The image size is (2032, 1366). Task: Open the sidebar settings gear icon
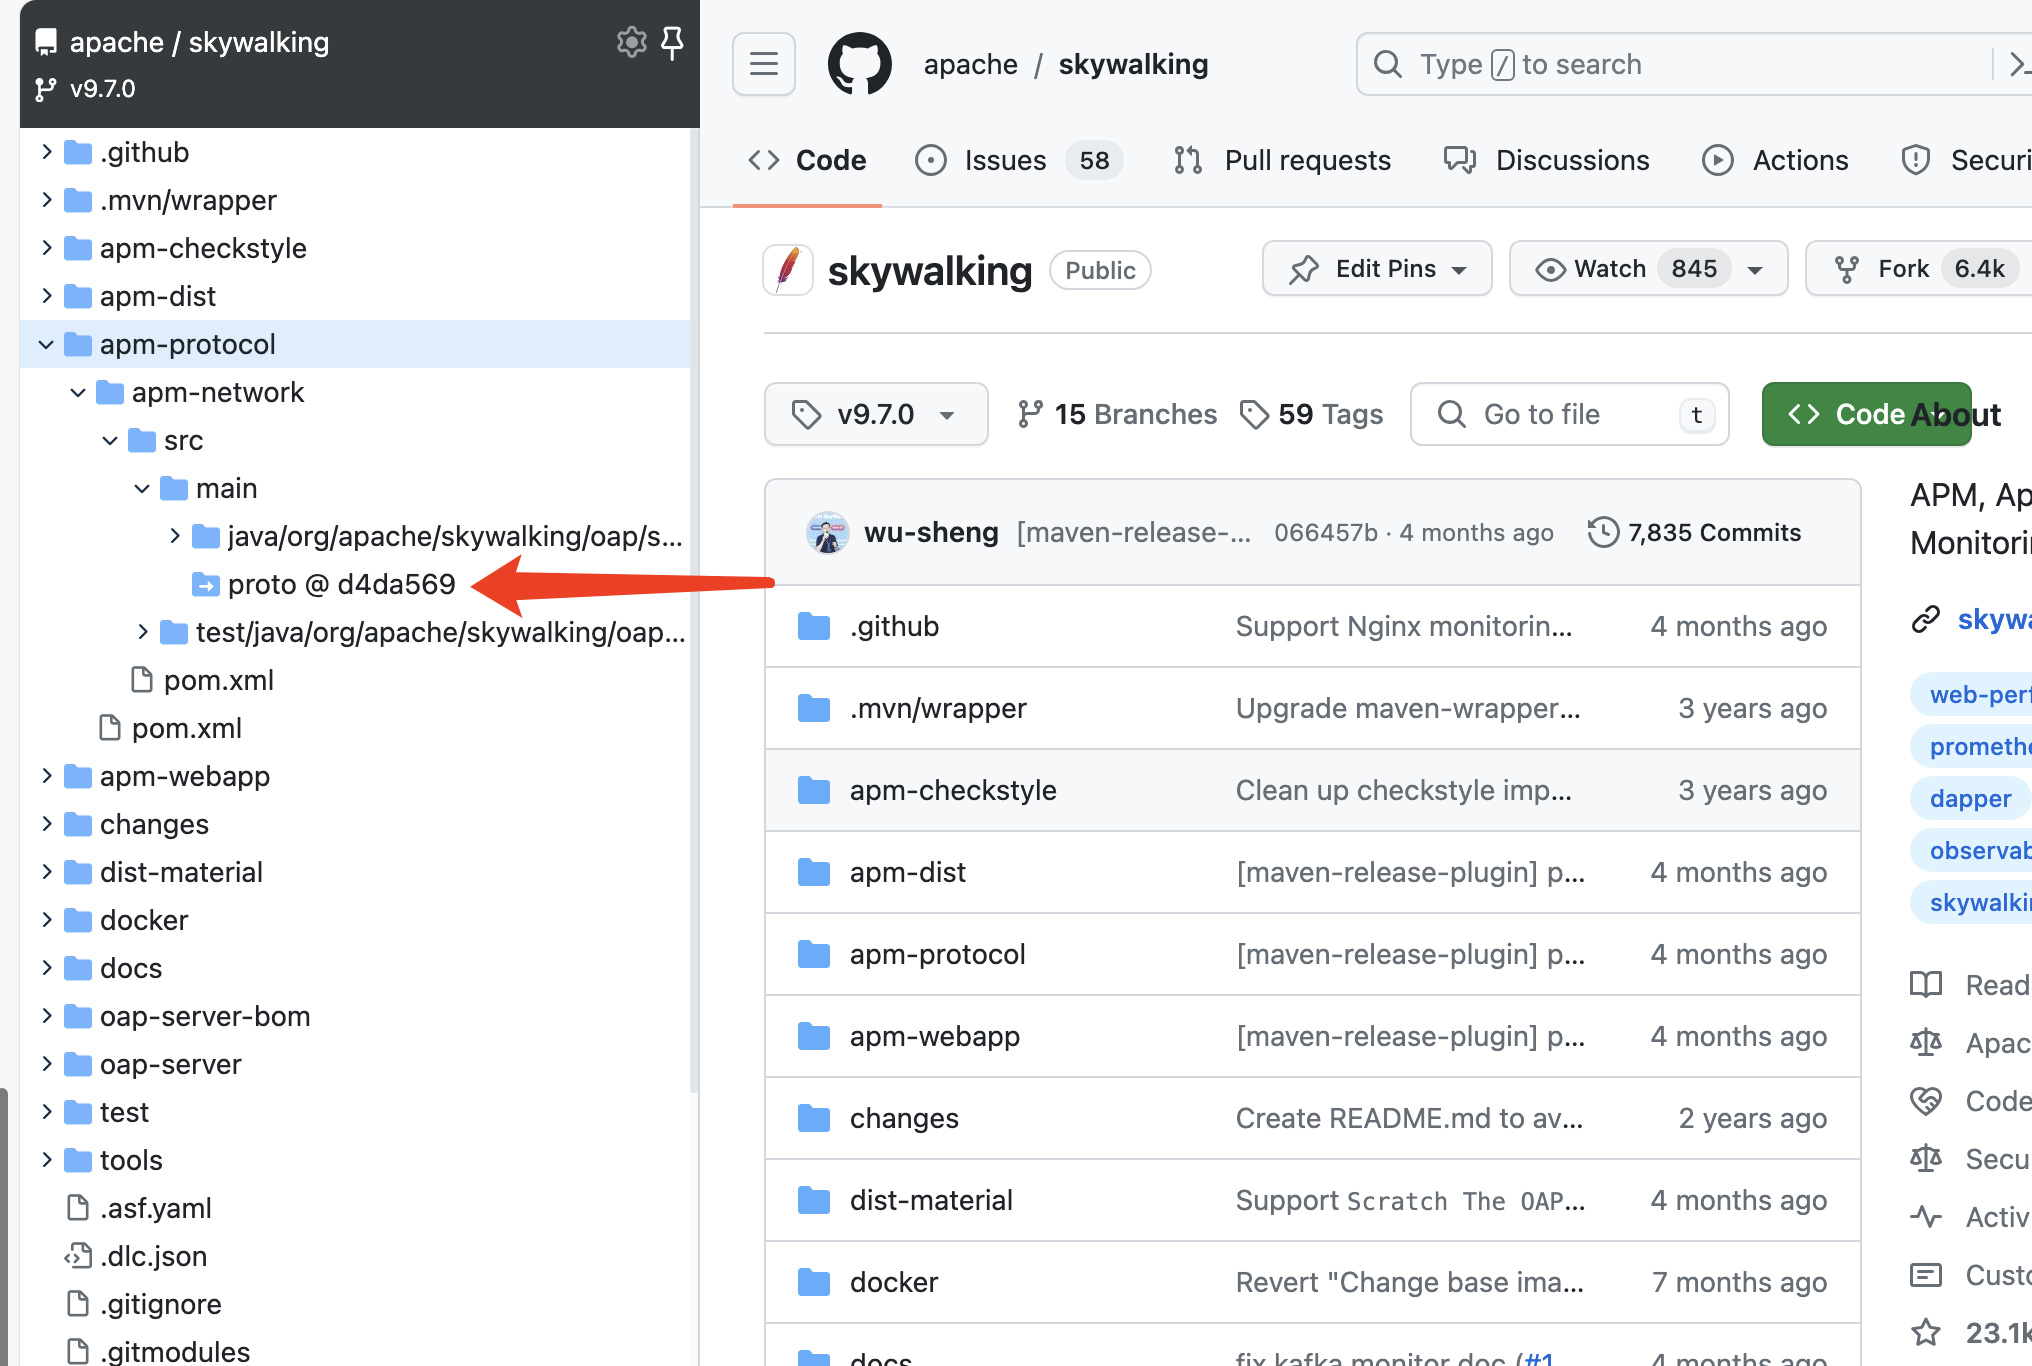[x=631, y=42]
